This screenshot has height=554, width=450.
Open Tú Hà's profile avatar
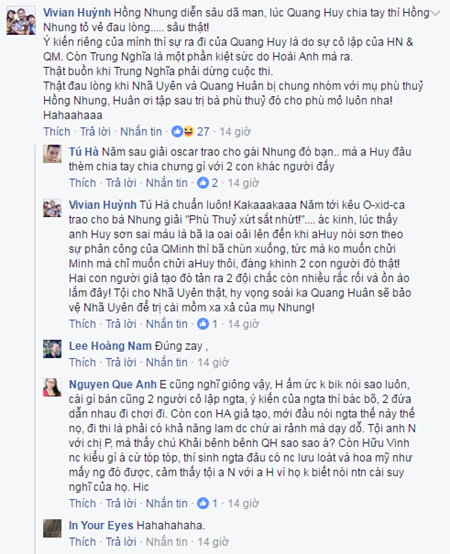click(x=52, y=154)
